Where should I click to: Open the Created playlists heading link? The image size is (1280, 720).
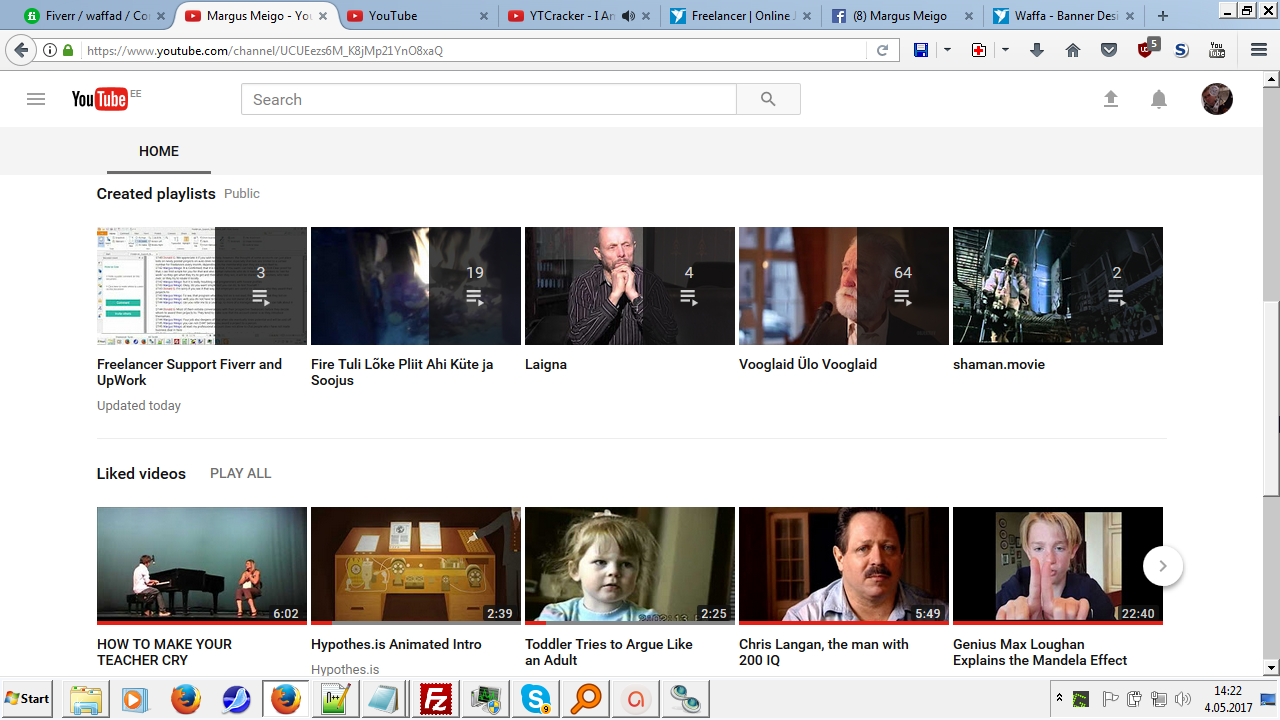tap(156, 193)
